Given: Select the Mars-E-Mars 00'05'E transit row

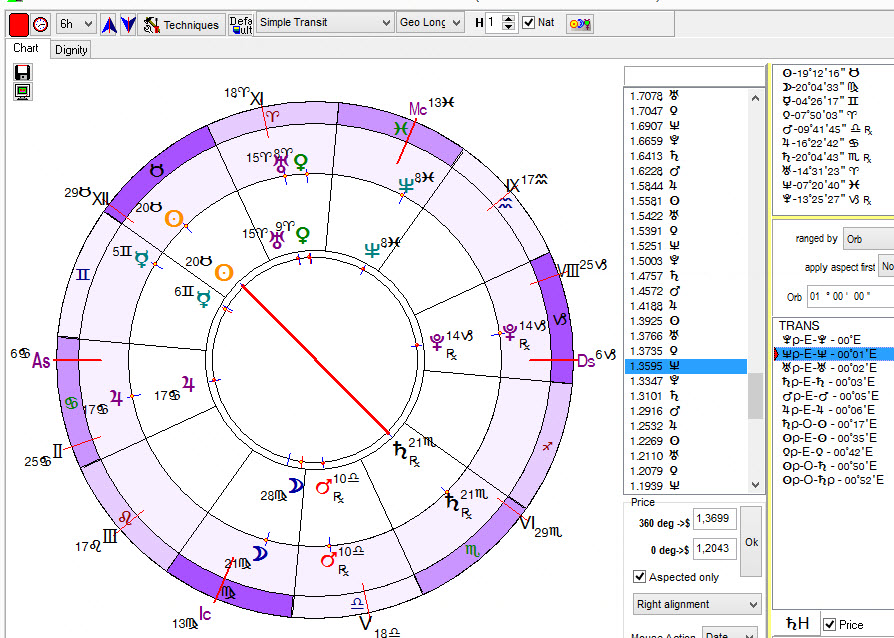Looking at the screenshot, I should click(834, 396).
